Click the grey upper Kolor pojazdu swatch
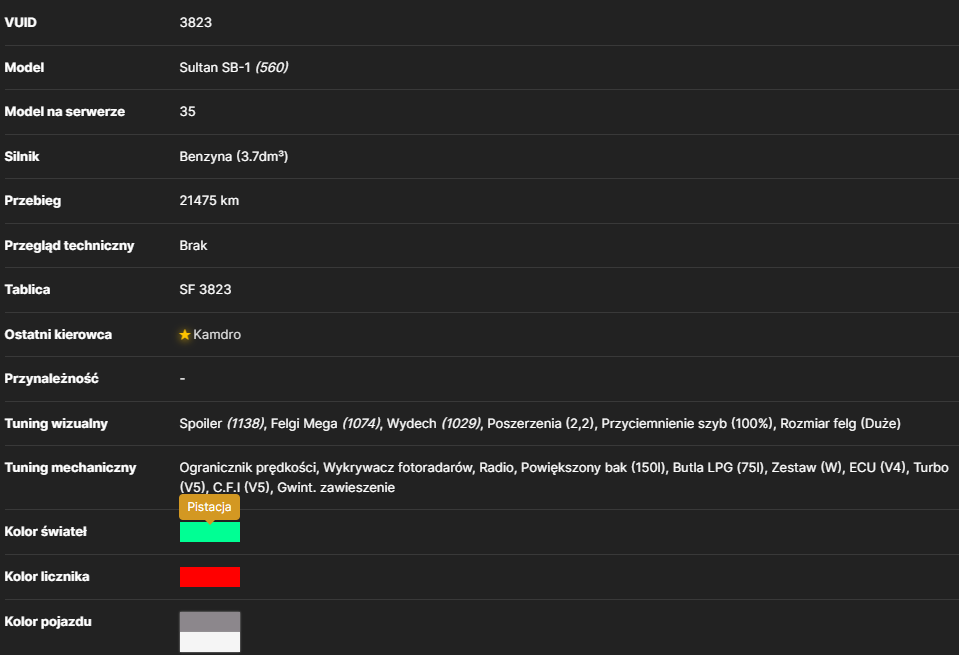 [210, 622]
